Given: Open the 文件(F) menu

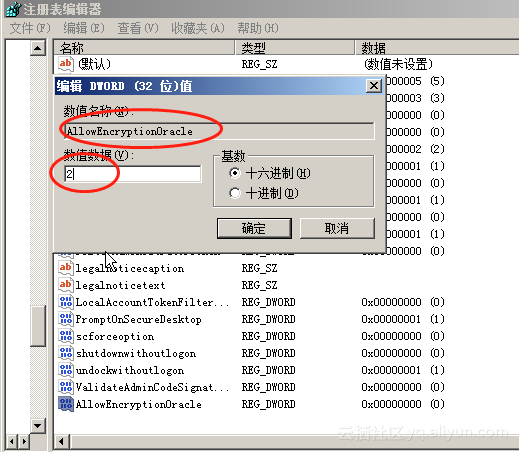Looking at the screenshot, I should (30, 28).
